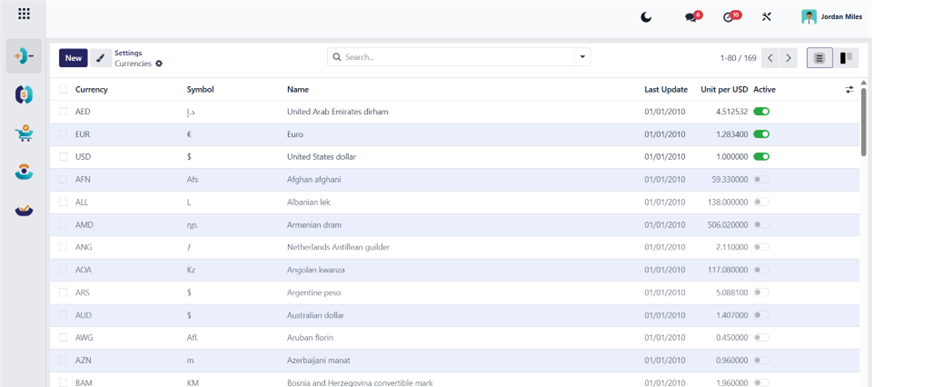Go to next page of records

[x=788, y=58]
